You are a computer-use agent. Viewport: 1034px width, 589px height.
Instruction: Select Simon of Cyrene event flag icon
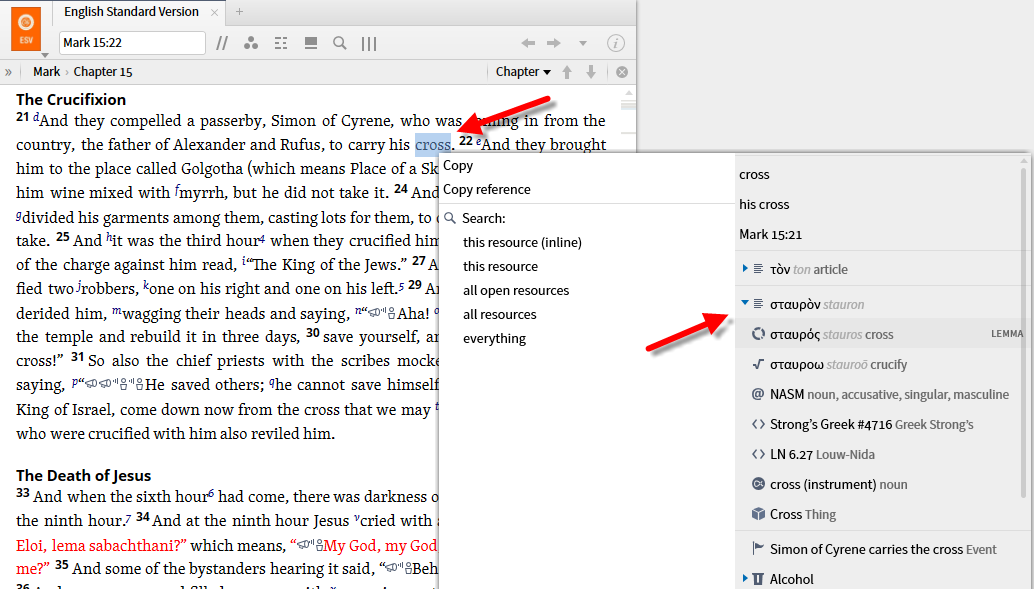(x=758, y=548)
